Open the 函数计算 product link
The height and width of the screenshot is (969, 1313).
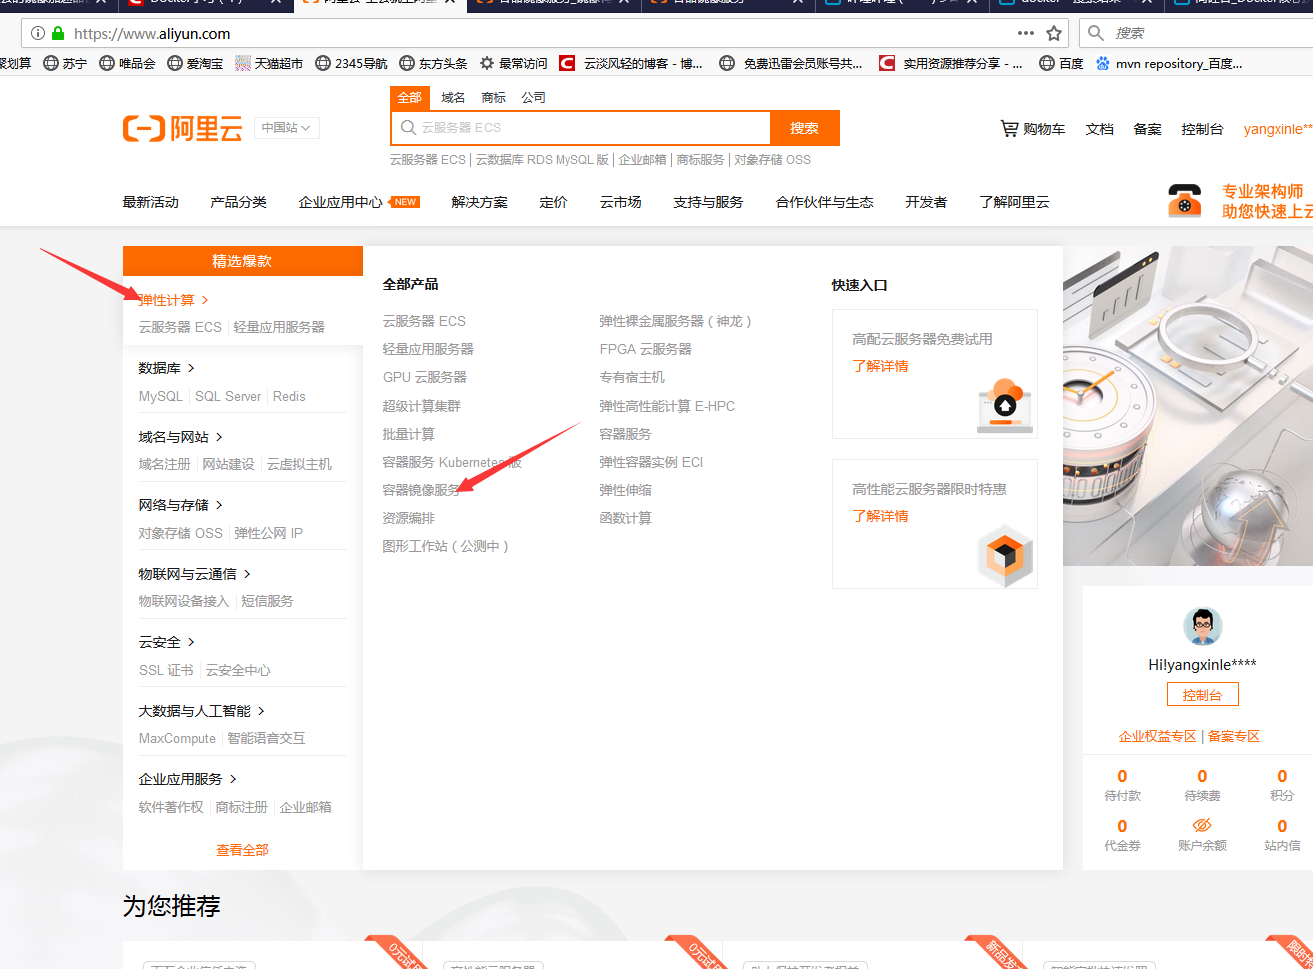point(626,518)
